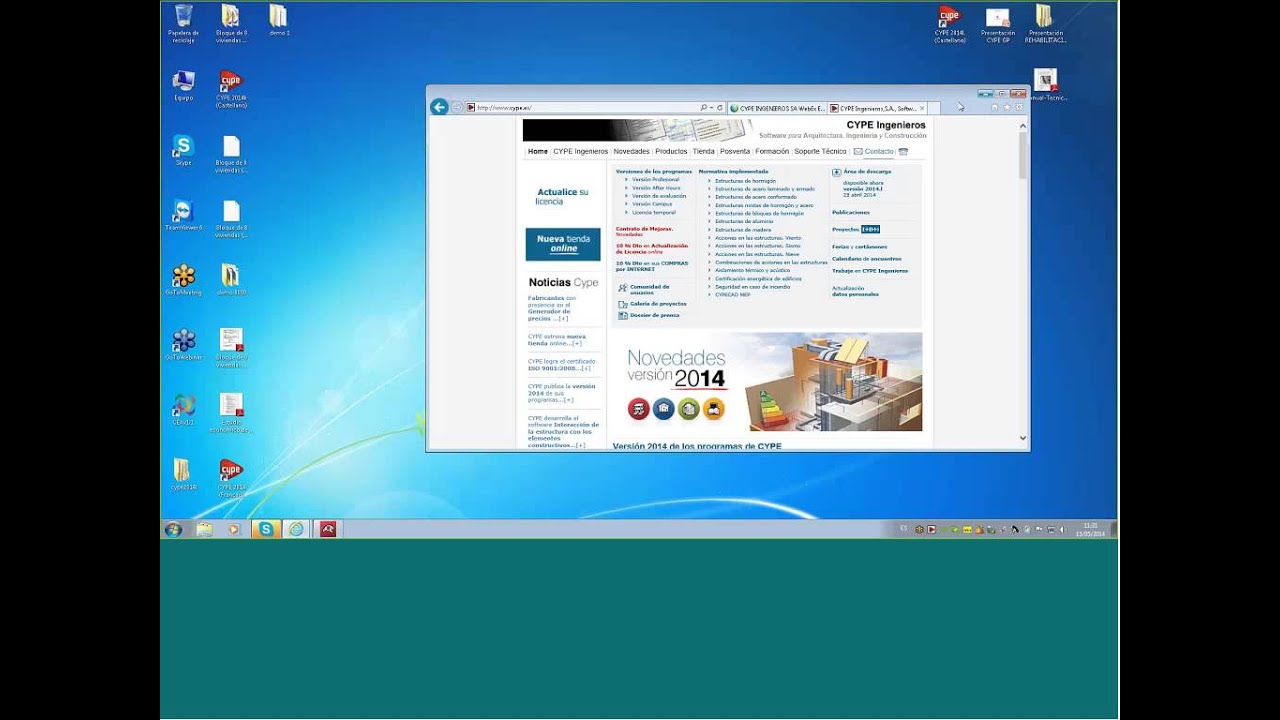Select the demo 1 folder on desktop
Image resolution: width=1280 pixels, height=720 pixels.
(x=279, y=21)
